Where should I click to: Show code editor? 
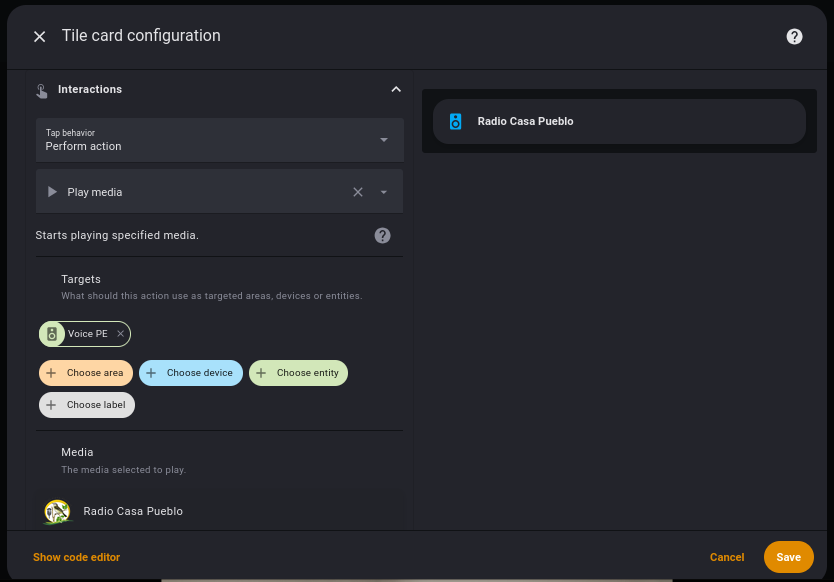pos(77,557)
